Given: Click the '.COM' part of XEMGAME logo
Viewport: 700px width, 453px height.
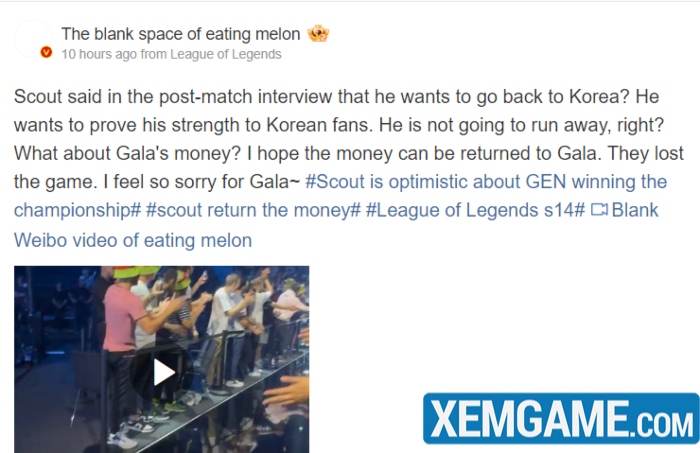Looking at the screenshot, I should point(664,425).
